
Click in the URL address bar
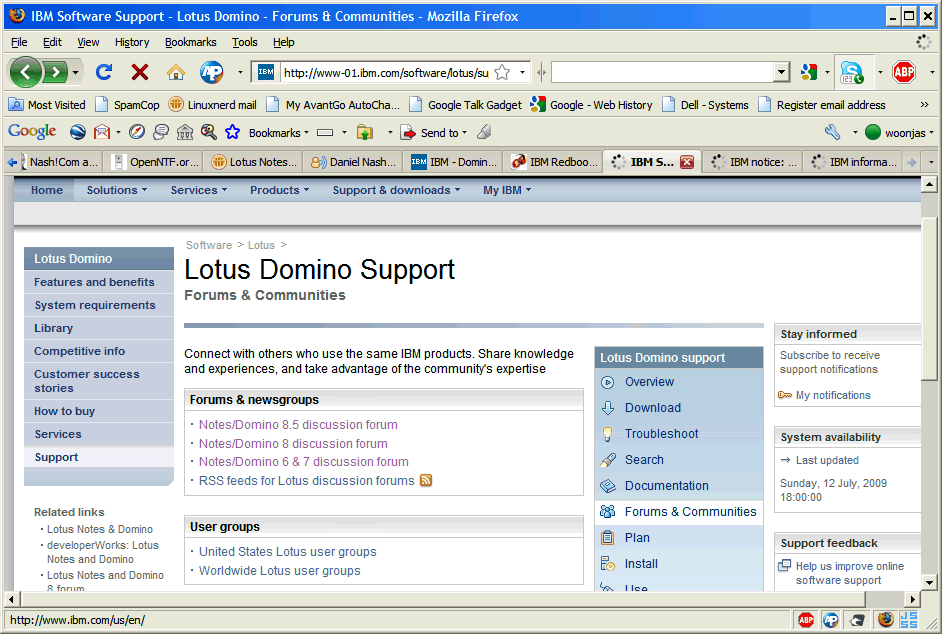coord(385,73)
